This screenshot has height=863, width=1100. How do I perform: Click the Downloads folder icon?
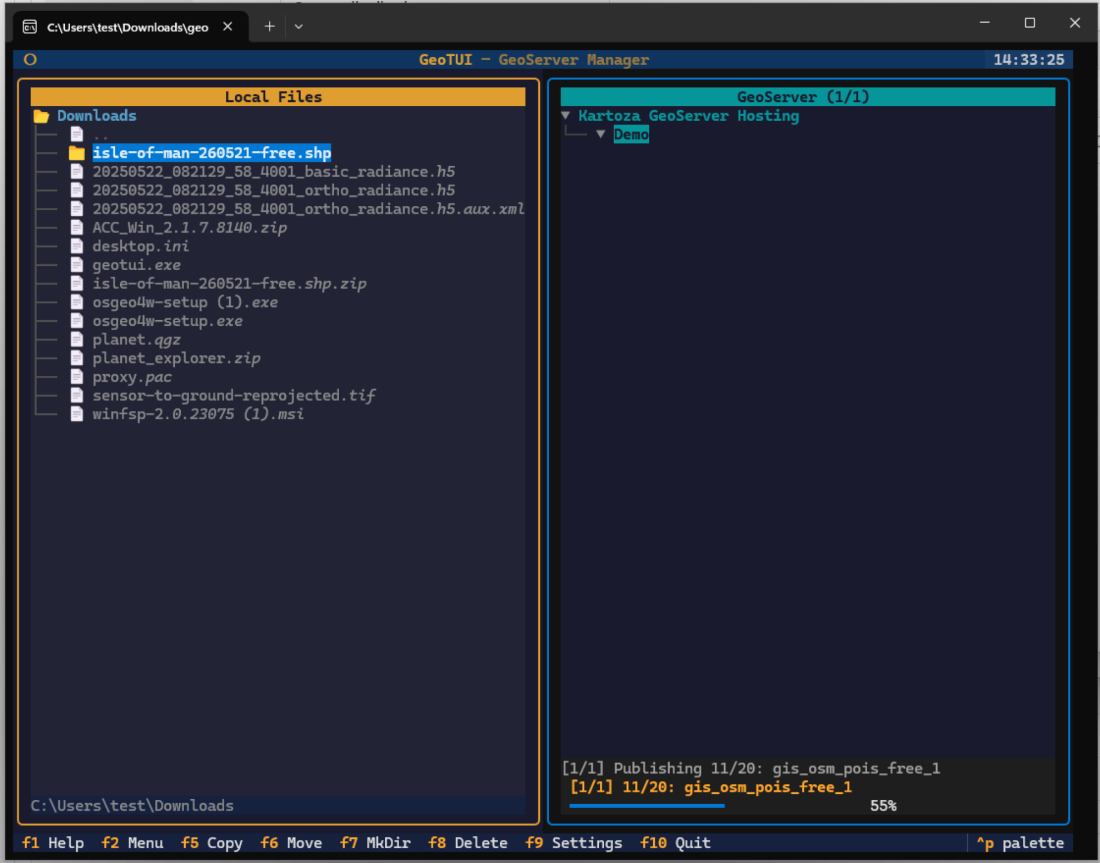click(x=41, y=116)
